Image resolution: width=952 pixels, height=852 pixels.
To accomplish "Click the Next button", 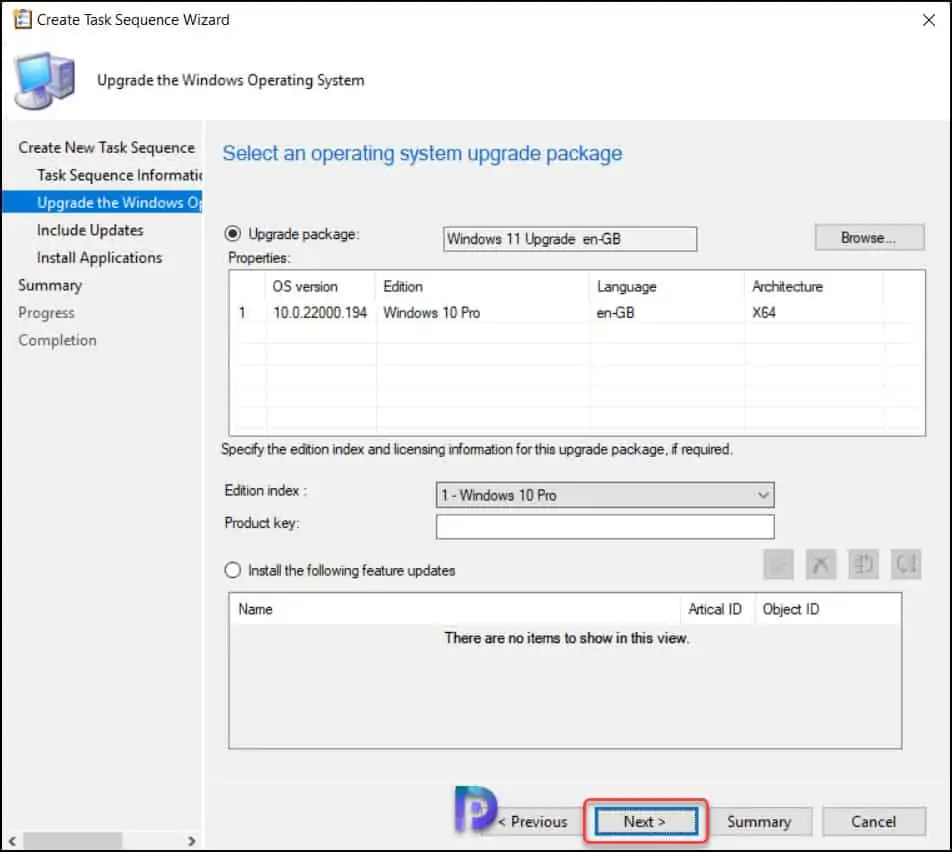I will 645,822.
